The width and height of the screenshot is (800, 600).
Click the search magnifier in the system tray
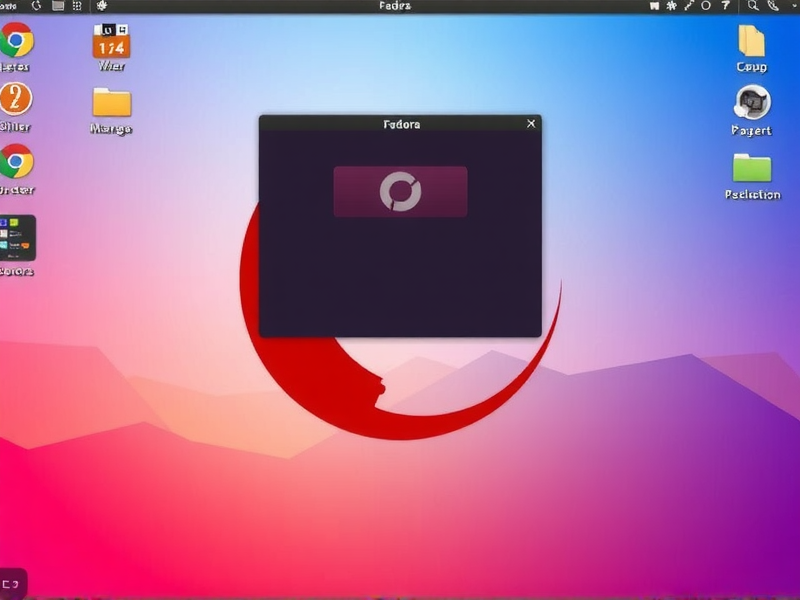(752, 8)
